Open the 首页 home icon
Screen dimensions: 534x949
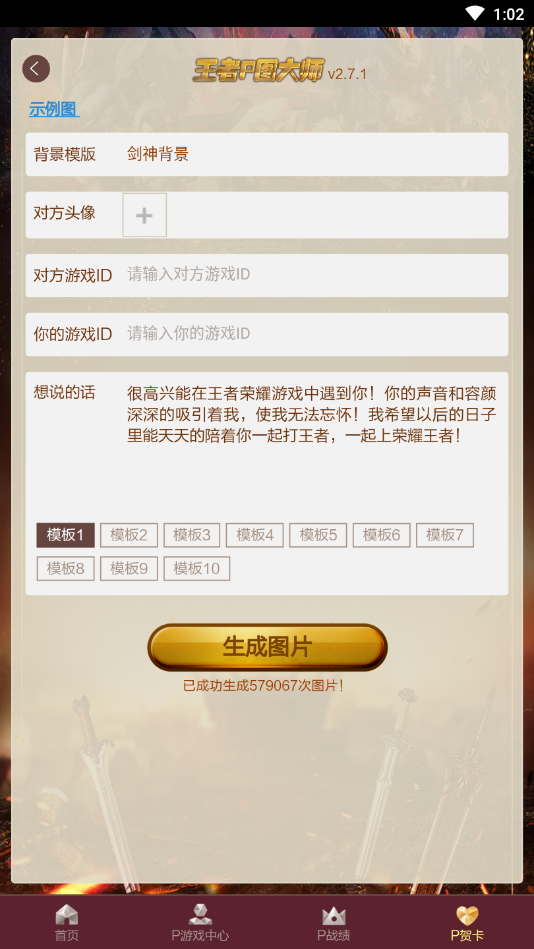coord(67,915)
